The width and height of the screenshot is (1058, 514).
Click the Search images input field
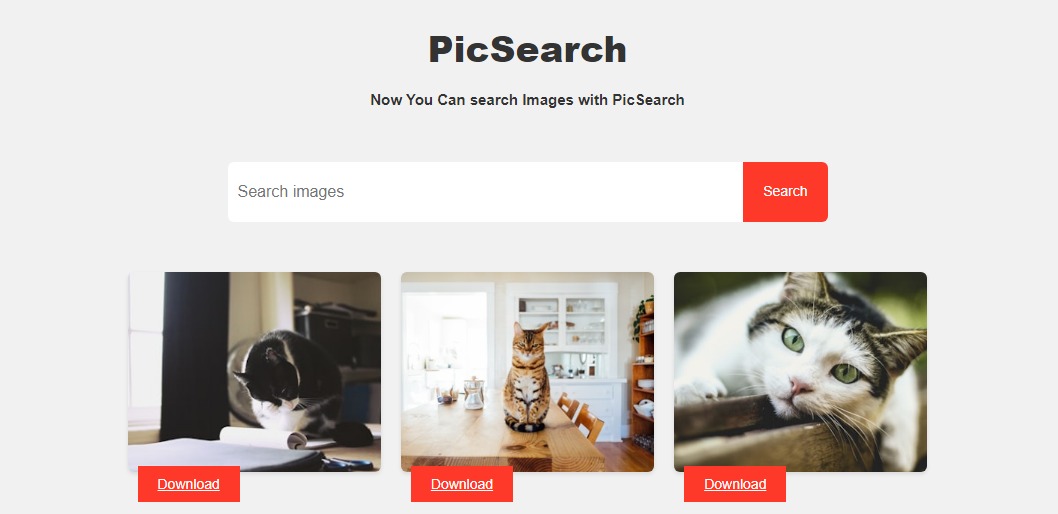coord(485,192)
